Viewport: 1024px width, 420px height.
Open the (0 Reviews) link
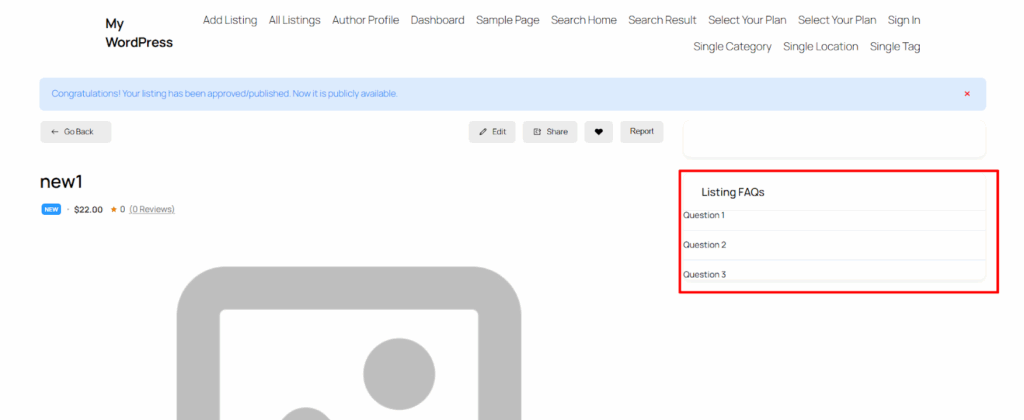(x=152, y=210)
